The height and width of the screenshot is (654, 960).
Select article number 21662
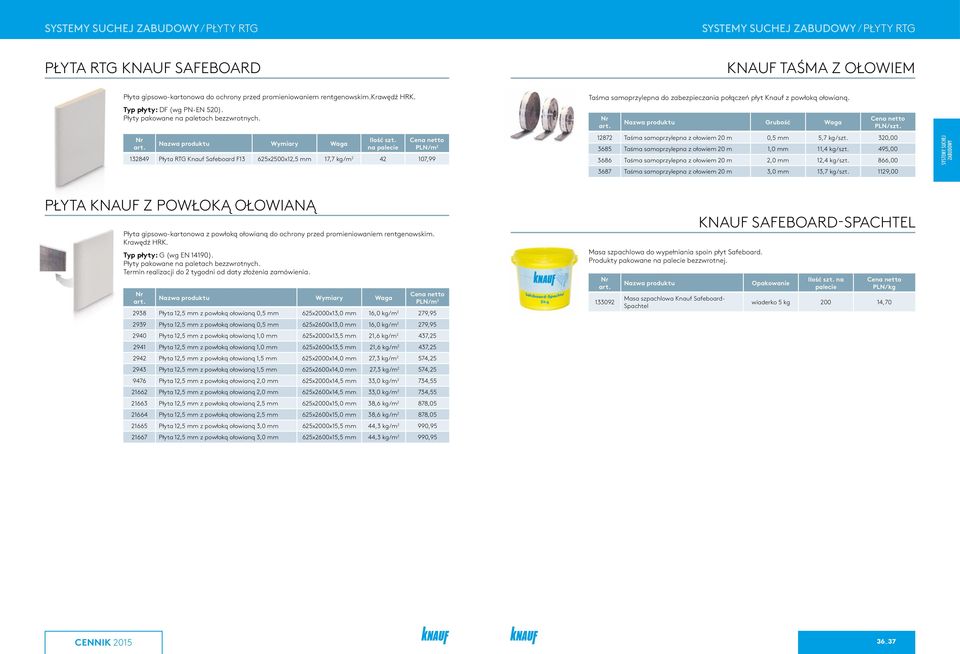[x=139, y=392]
